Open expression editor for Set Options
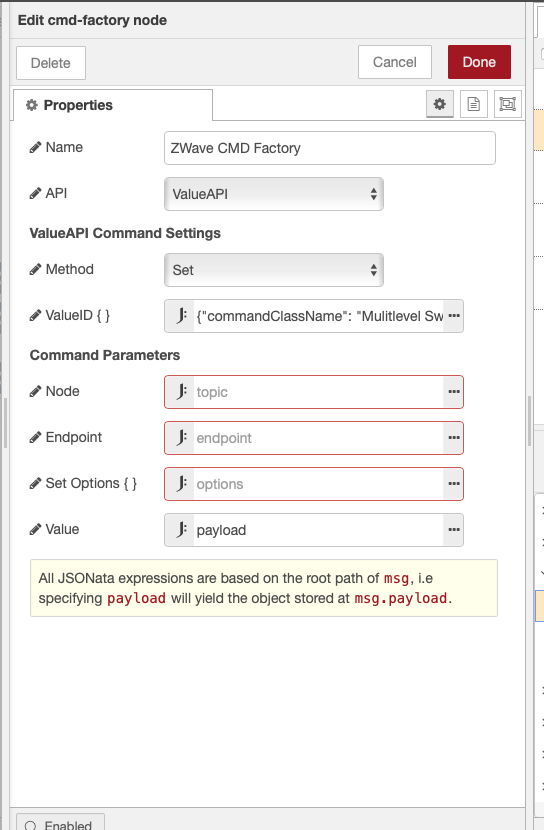 click(x=454, y=484)
